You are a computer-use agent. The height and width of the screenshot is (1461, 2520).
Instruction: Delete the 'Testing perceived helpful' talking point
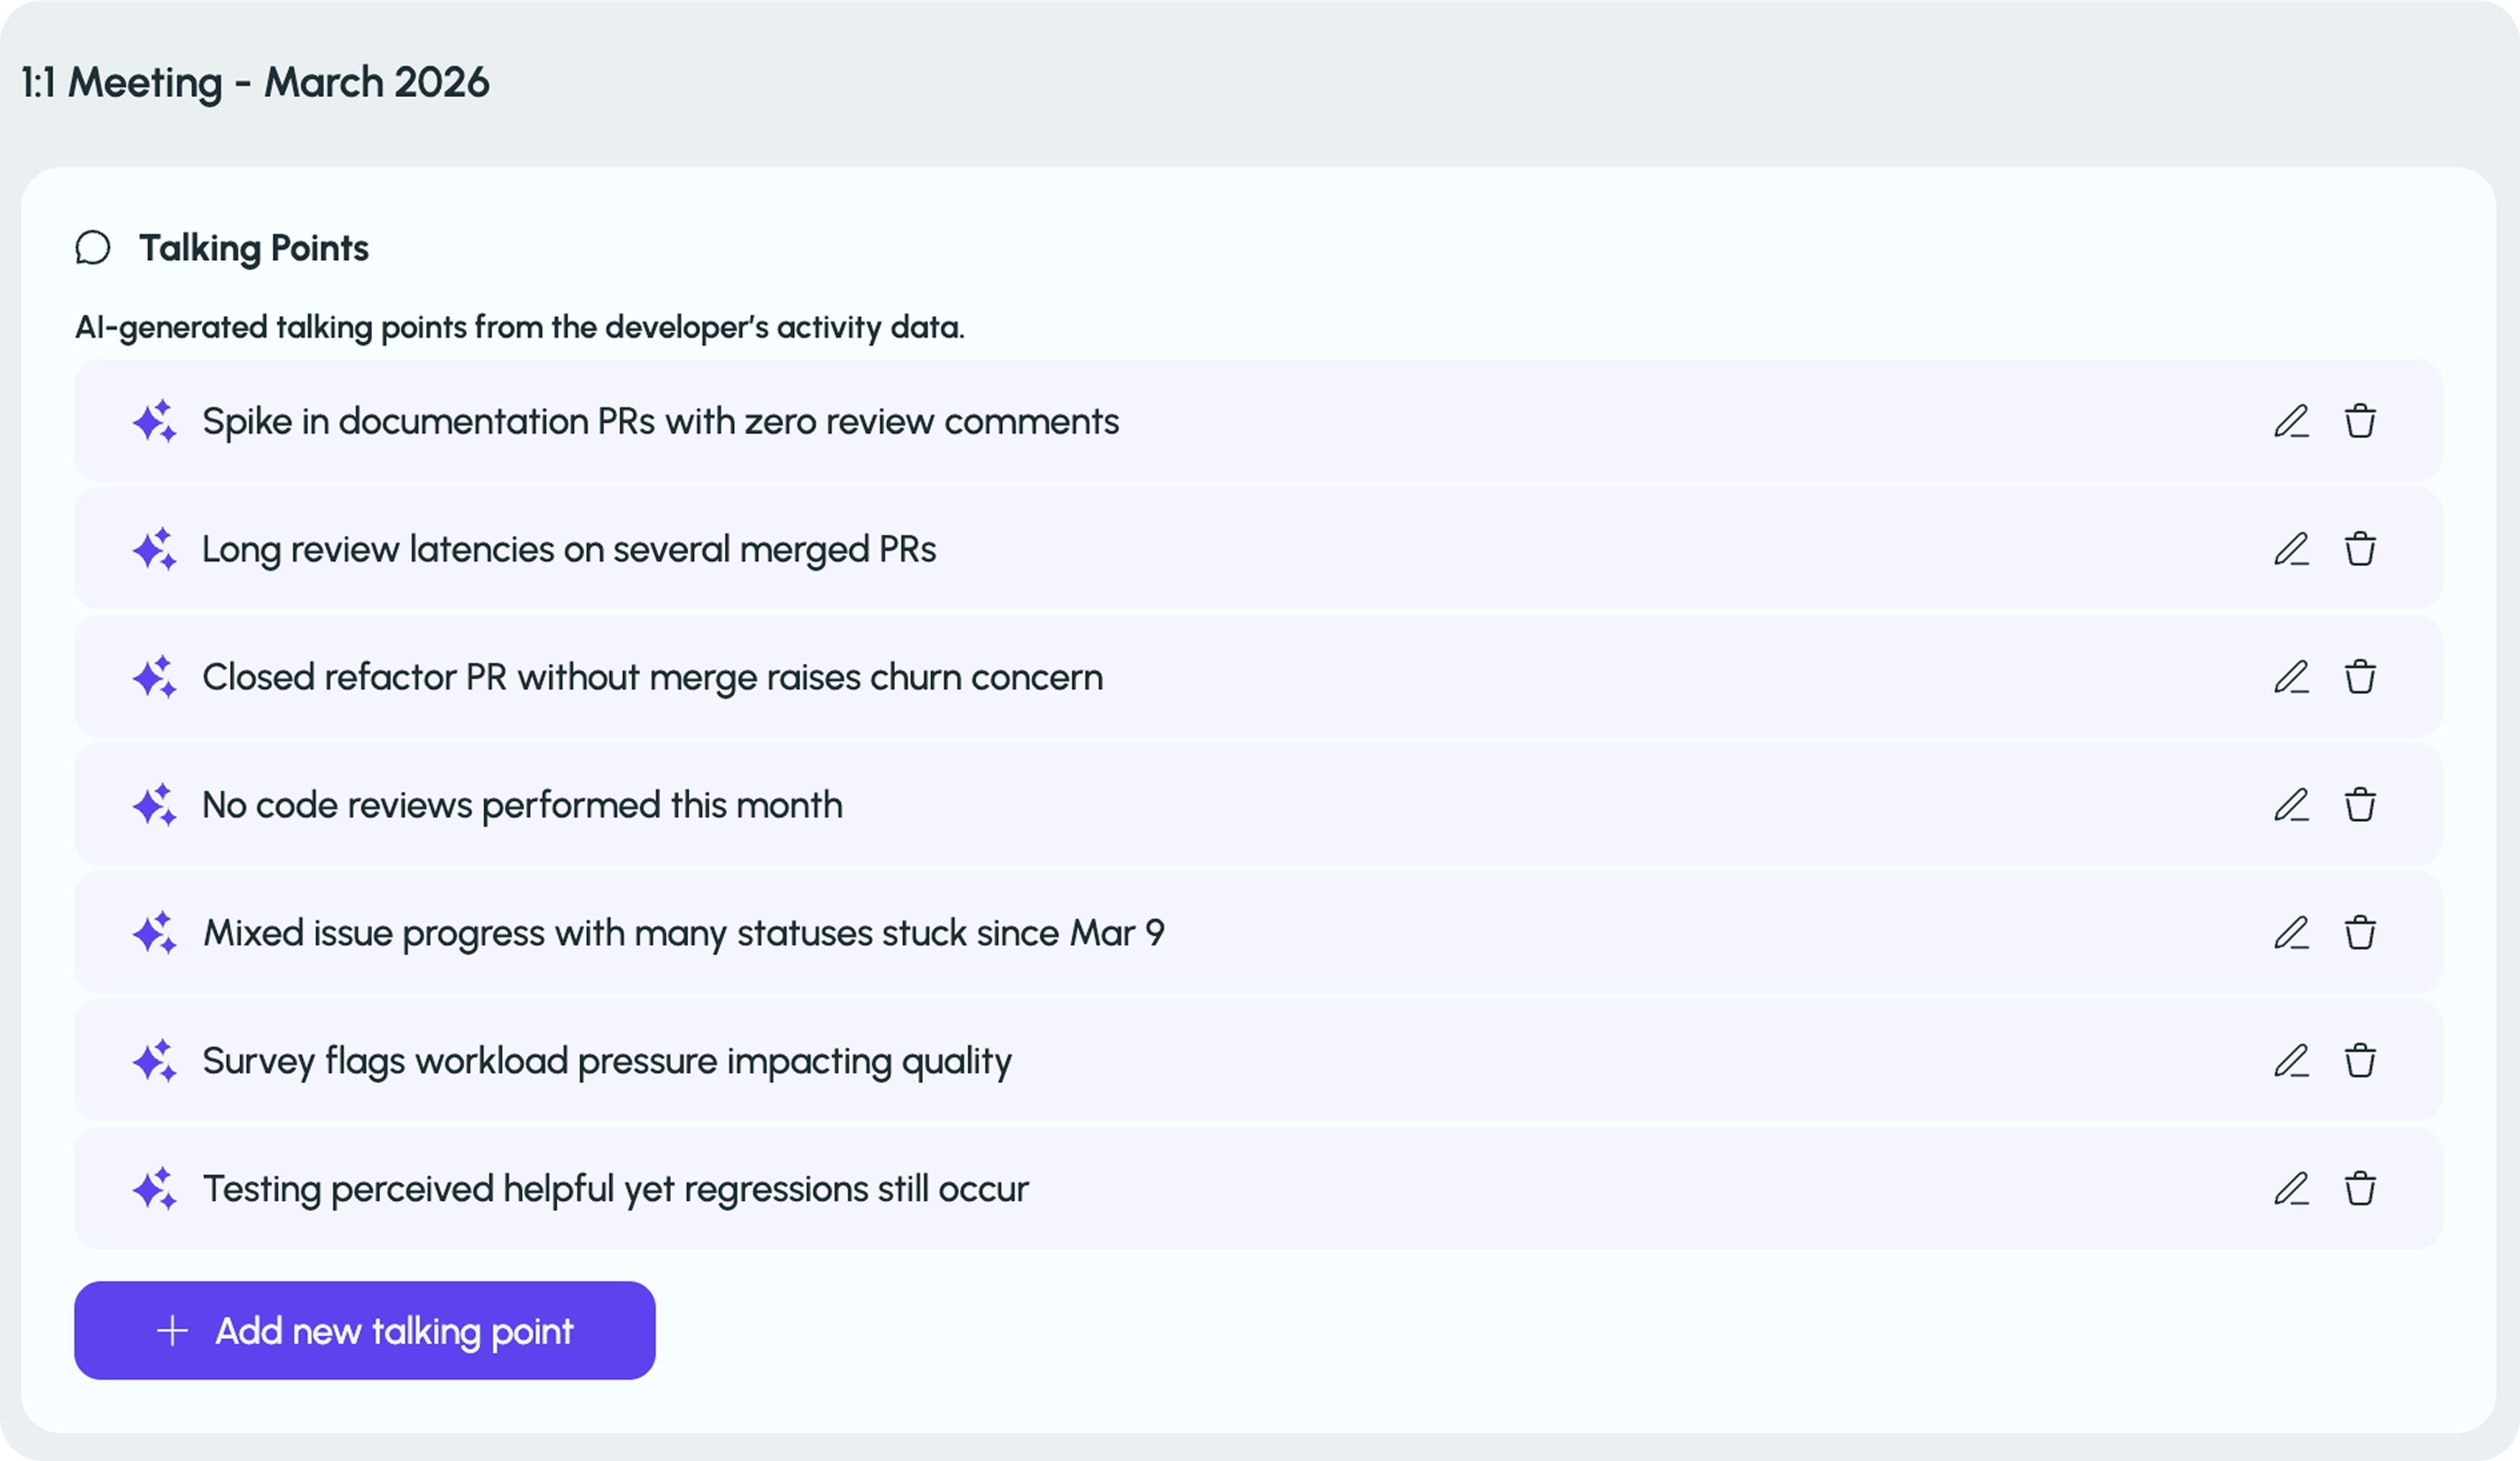tap(2360, 1189)
